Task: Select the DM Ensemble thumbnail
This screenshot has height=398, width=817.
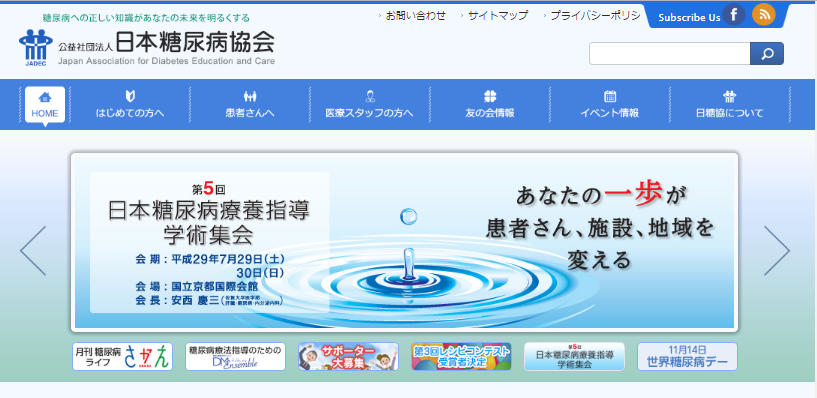Action: coord(236,356)
